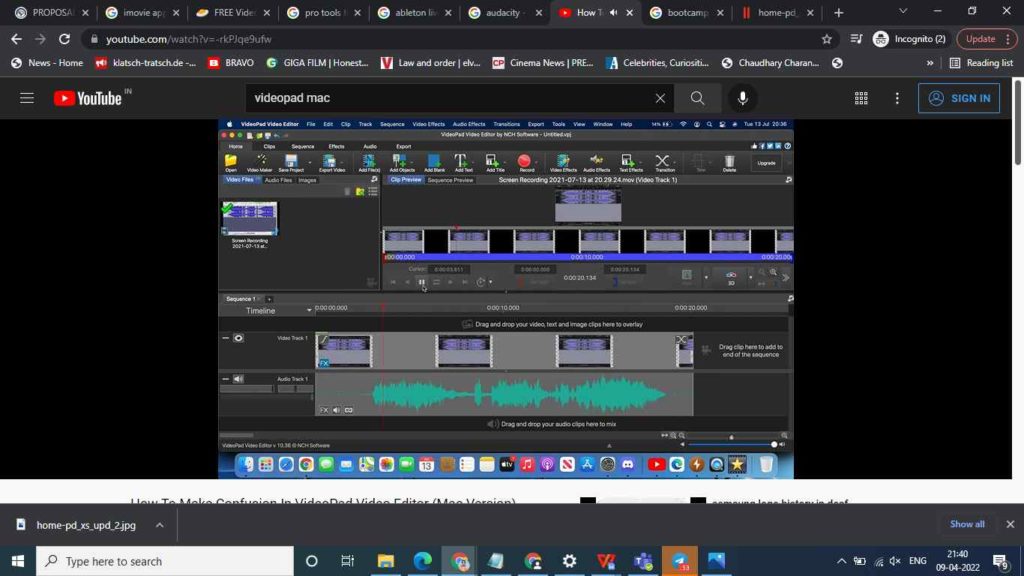The height and width of the screenshot is (576, 1024).
Task: Click the Add Objects toolbar icon
Action: coord(399,161)
